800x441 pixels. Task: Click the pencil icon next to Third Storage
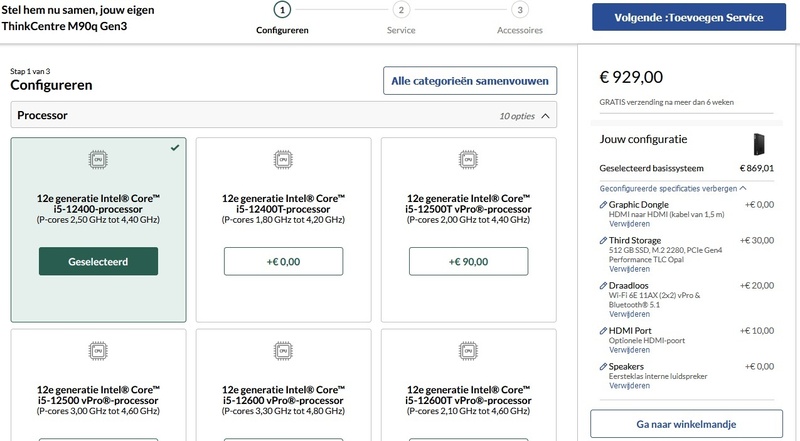(x=603, y=240)
